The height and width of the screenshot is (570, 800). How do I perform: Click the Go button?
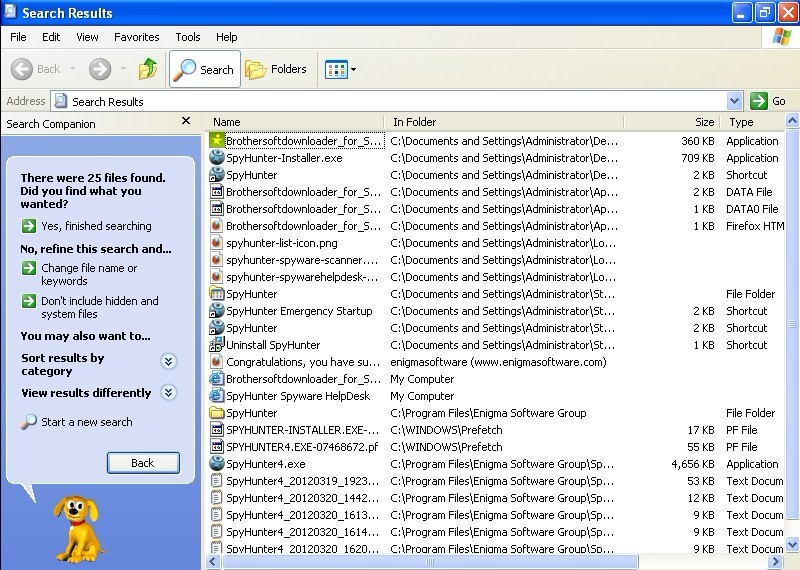768,101
